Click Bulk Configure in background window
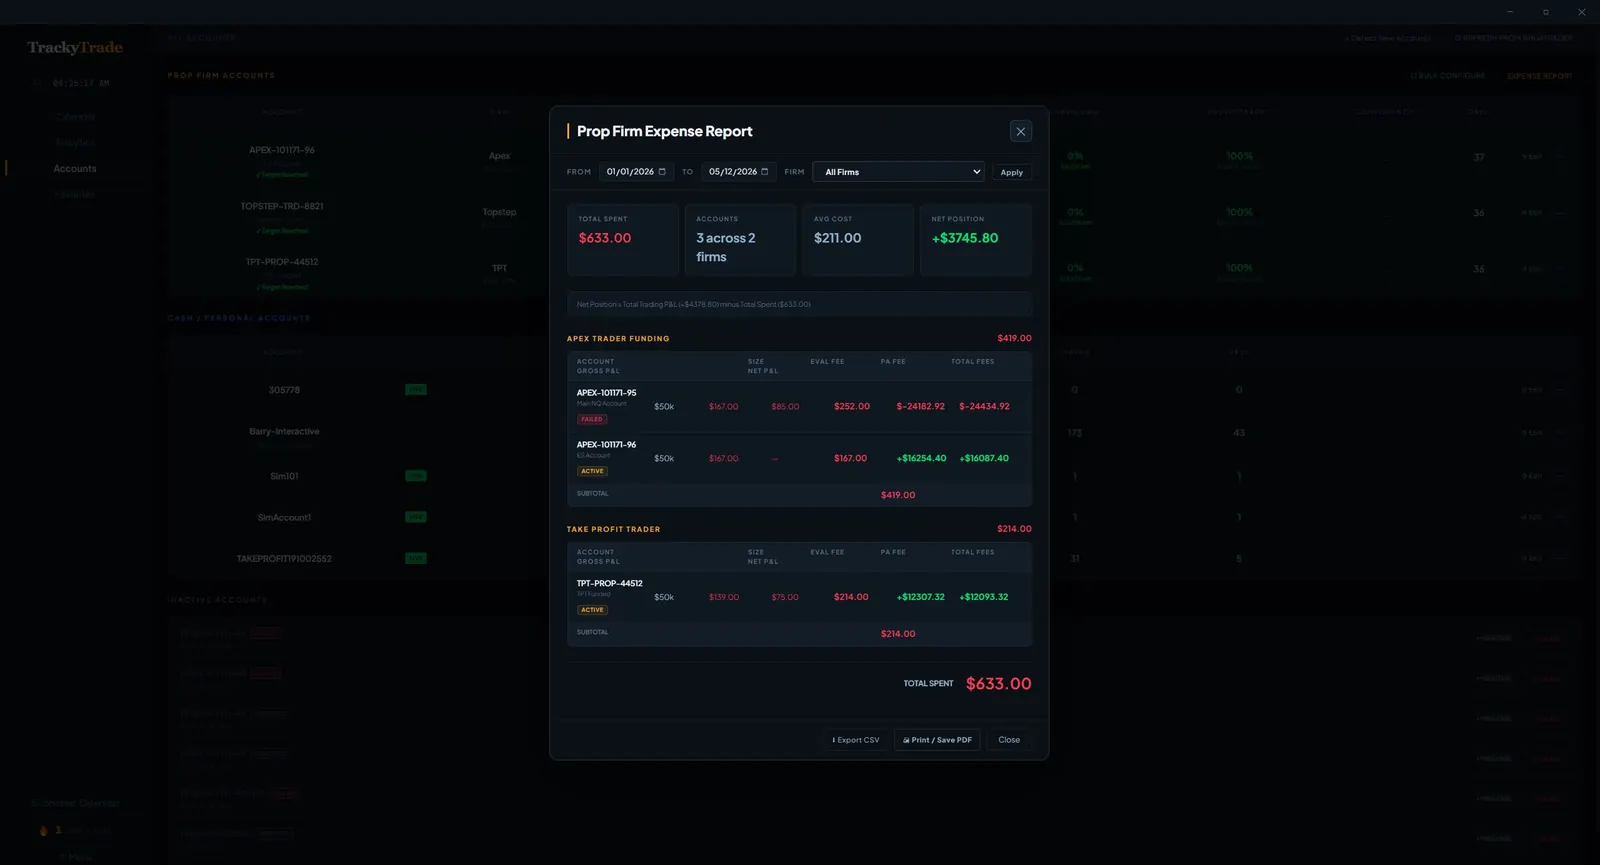Image resolution: width=1600 pixels, height=865 pixels. (1448, 76)
